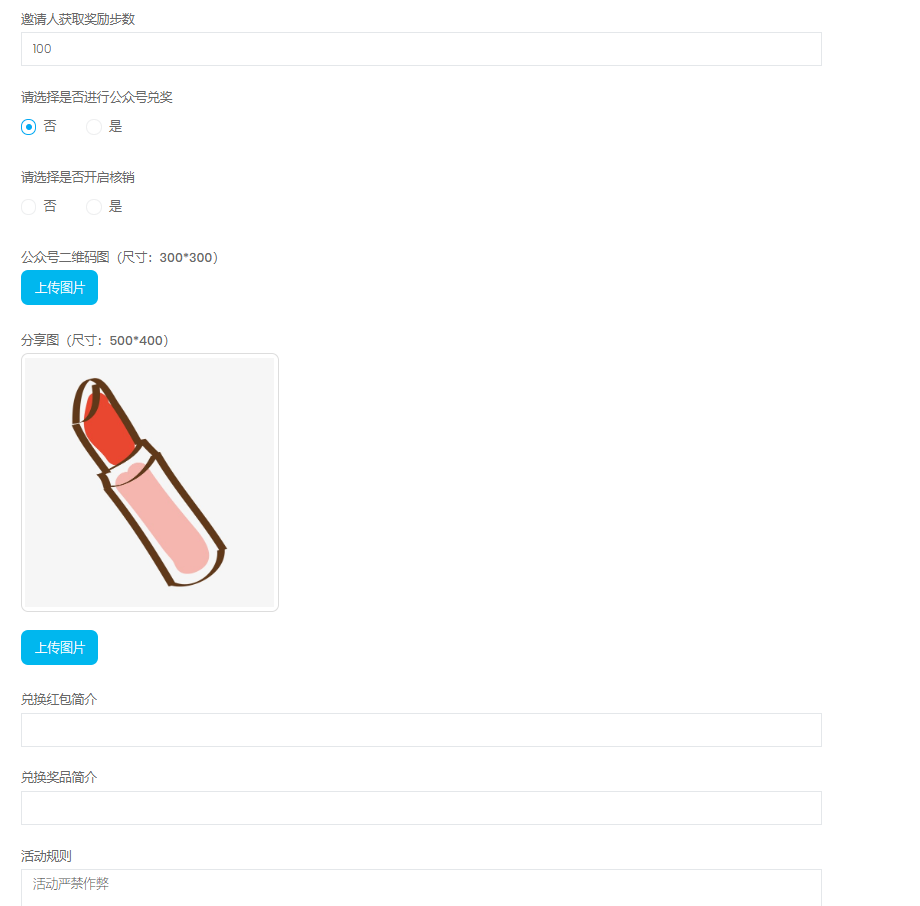Click the 邀请人获取奖励步数 label
This screenshot has width=920, height=906.
pos(78,19)
